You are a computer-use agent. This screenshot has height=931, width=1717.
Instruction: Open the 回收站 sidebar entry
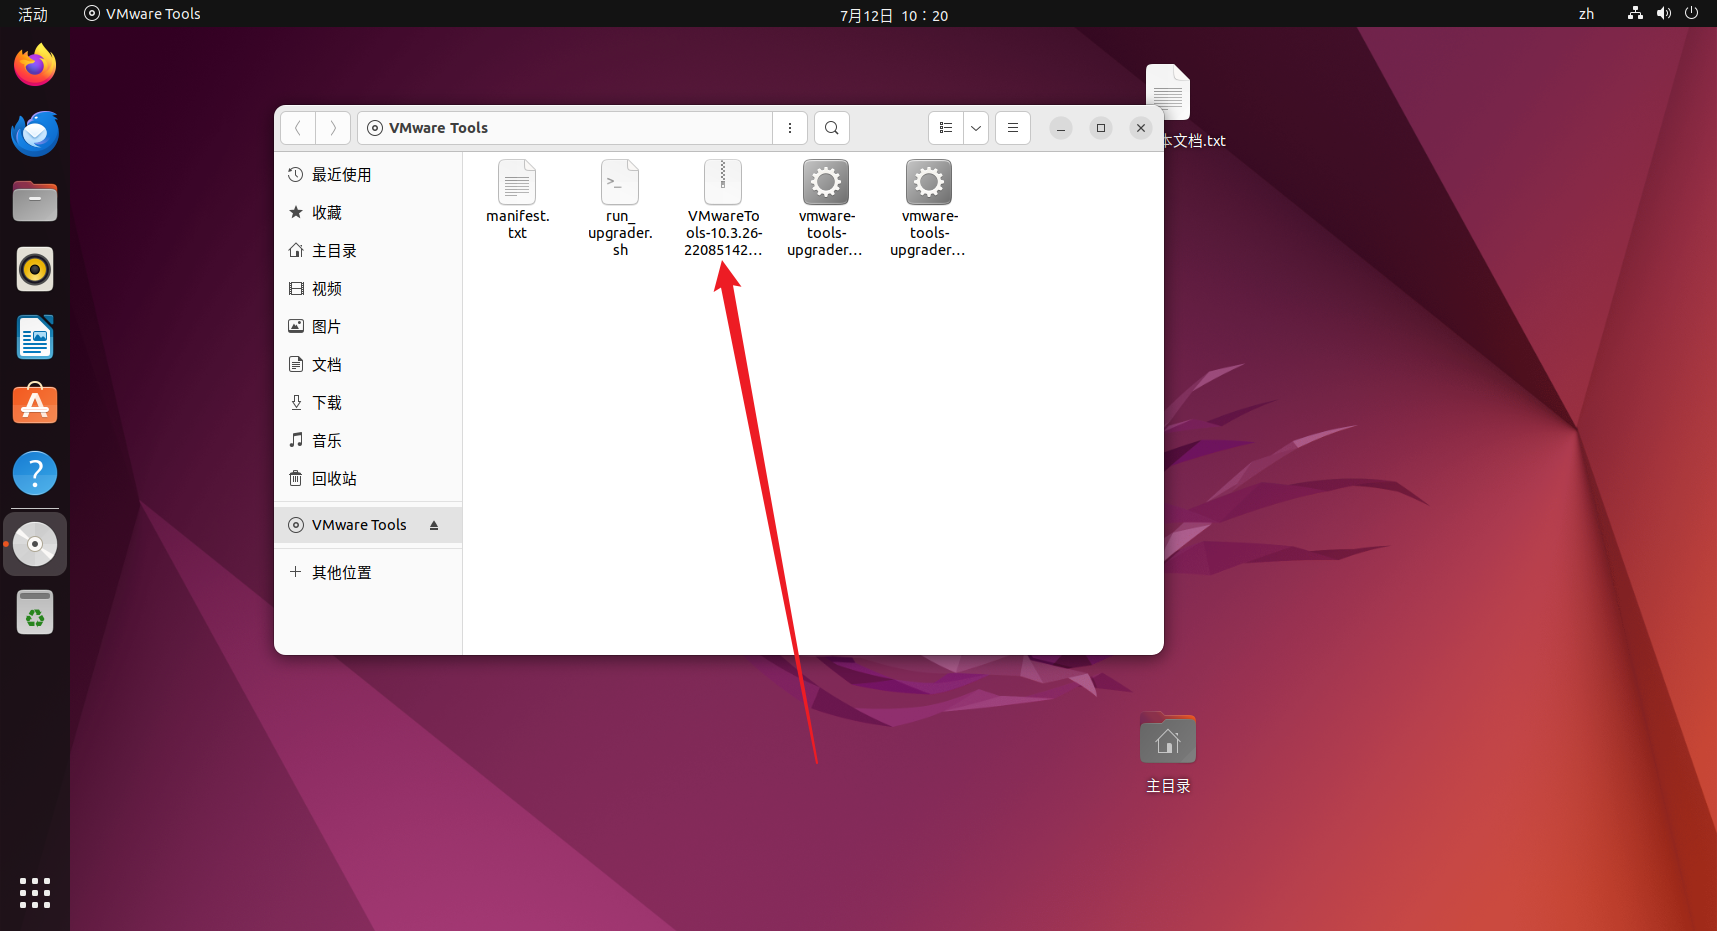(x=333, y=478)
